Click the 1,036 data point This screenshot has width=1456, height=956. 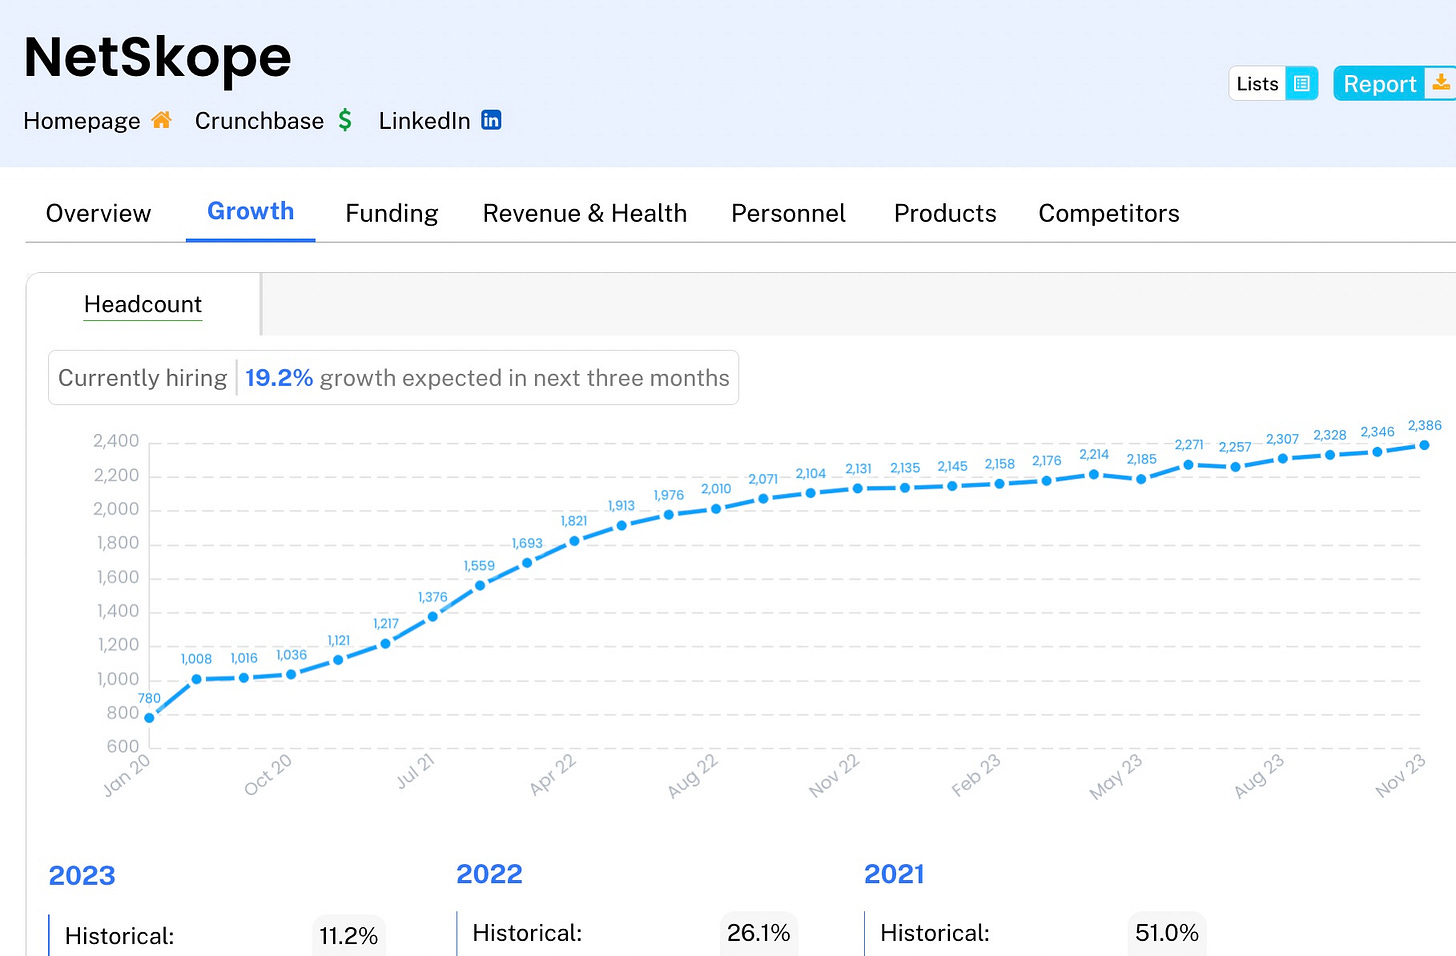coord(291,675)
